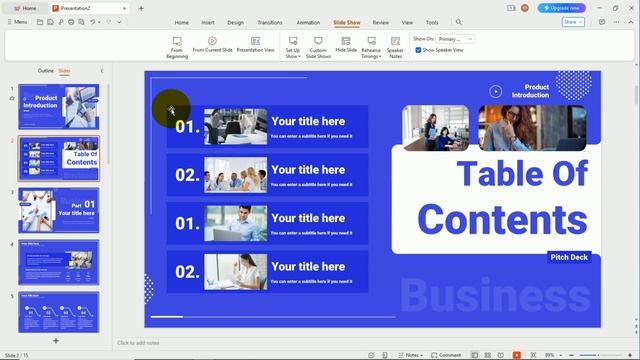Click the zoom in plus button
The width and height of the screenshot is (640, 360).
[630, 355]
